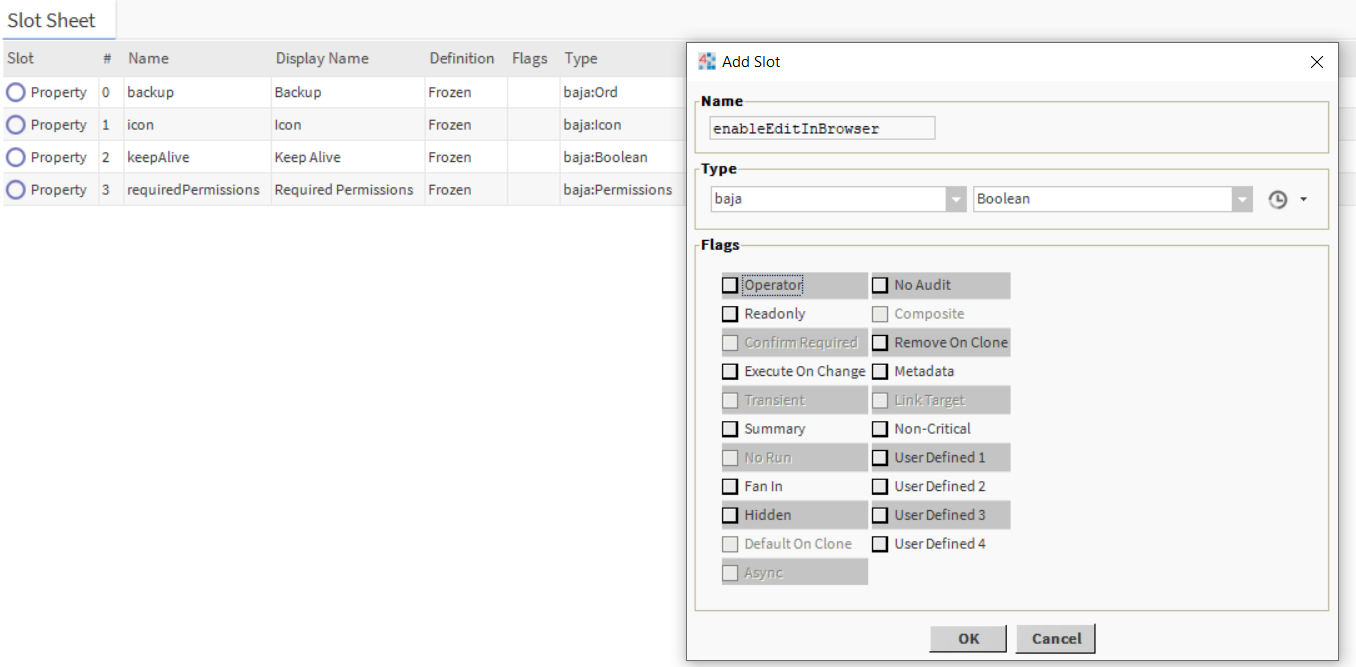Close the Add Slot dialog
Viewport: 1356px width, 667px height.
point(1316,62)
